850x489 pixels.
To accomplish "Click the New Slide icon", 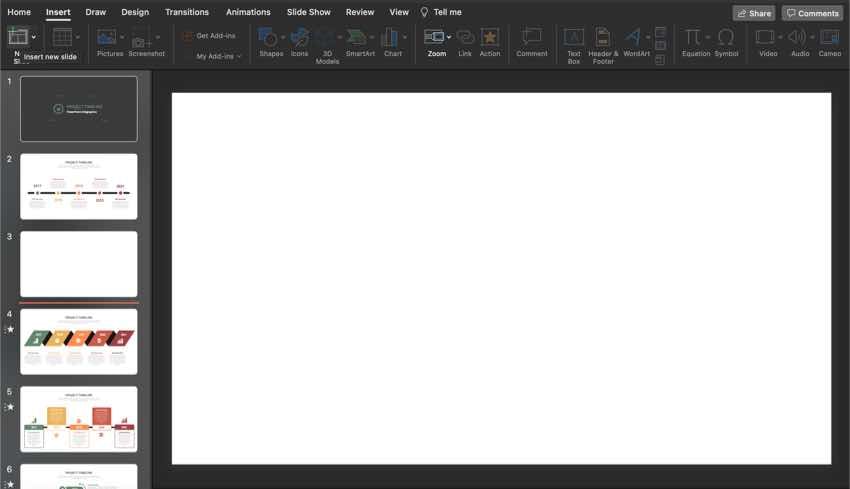I will coord(17,37).
